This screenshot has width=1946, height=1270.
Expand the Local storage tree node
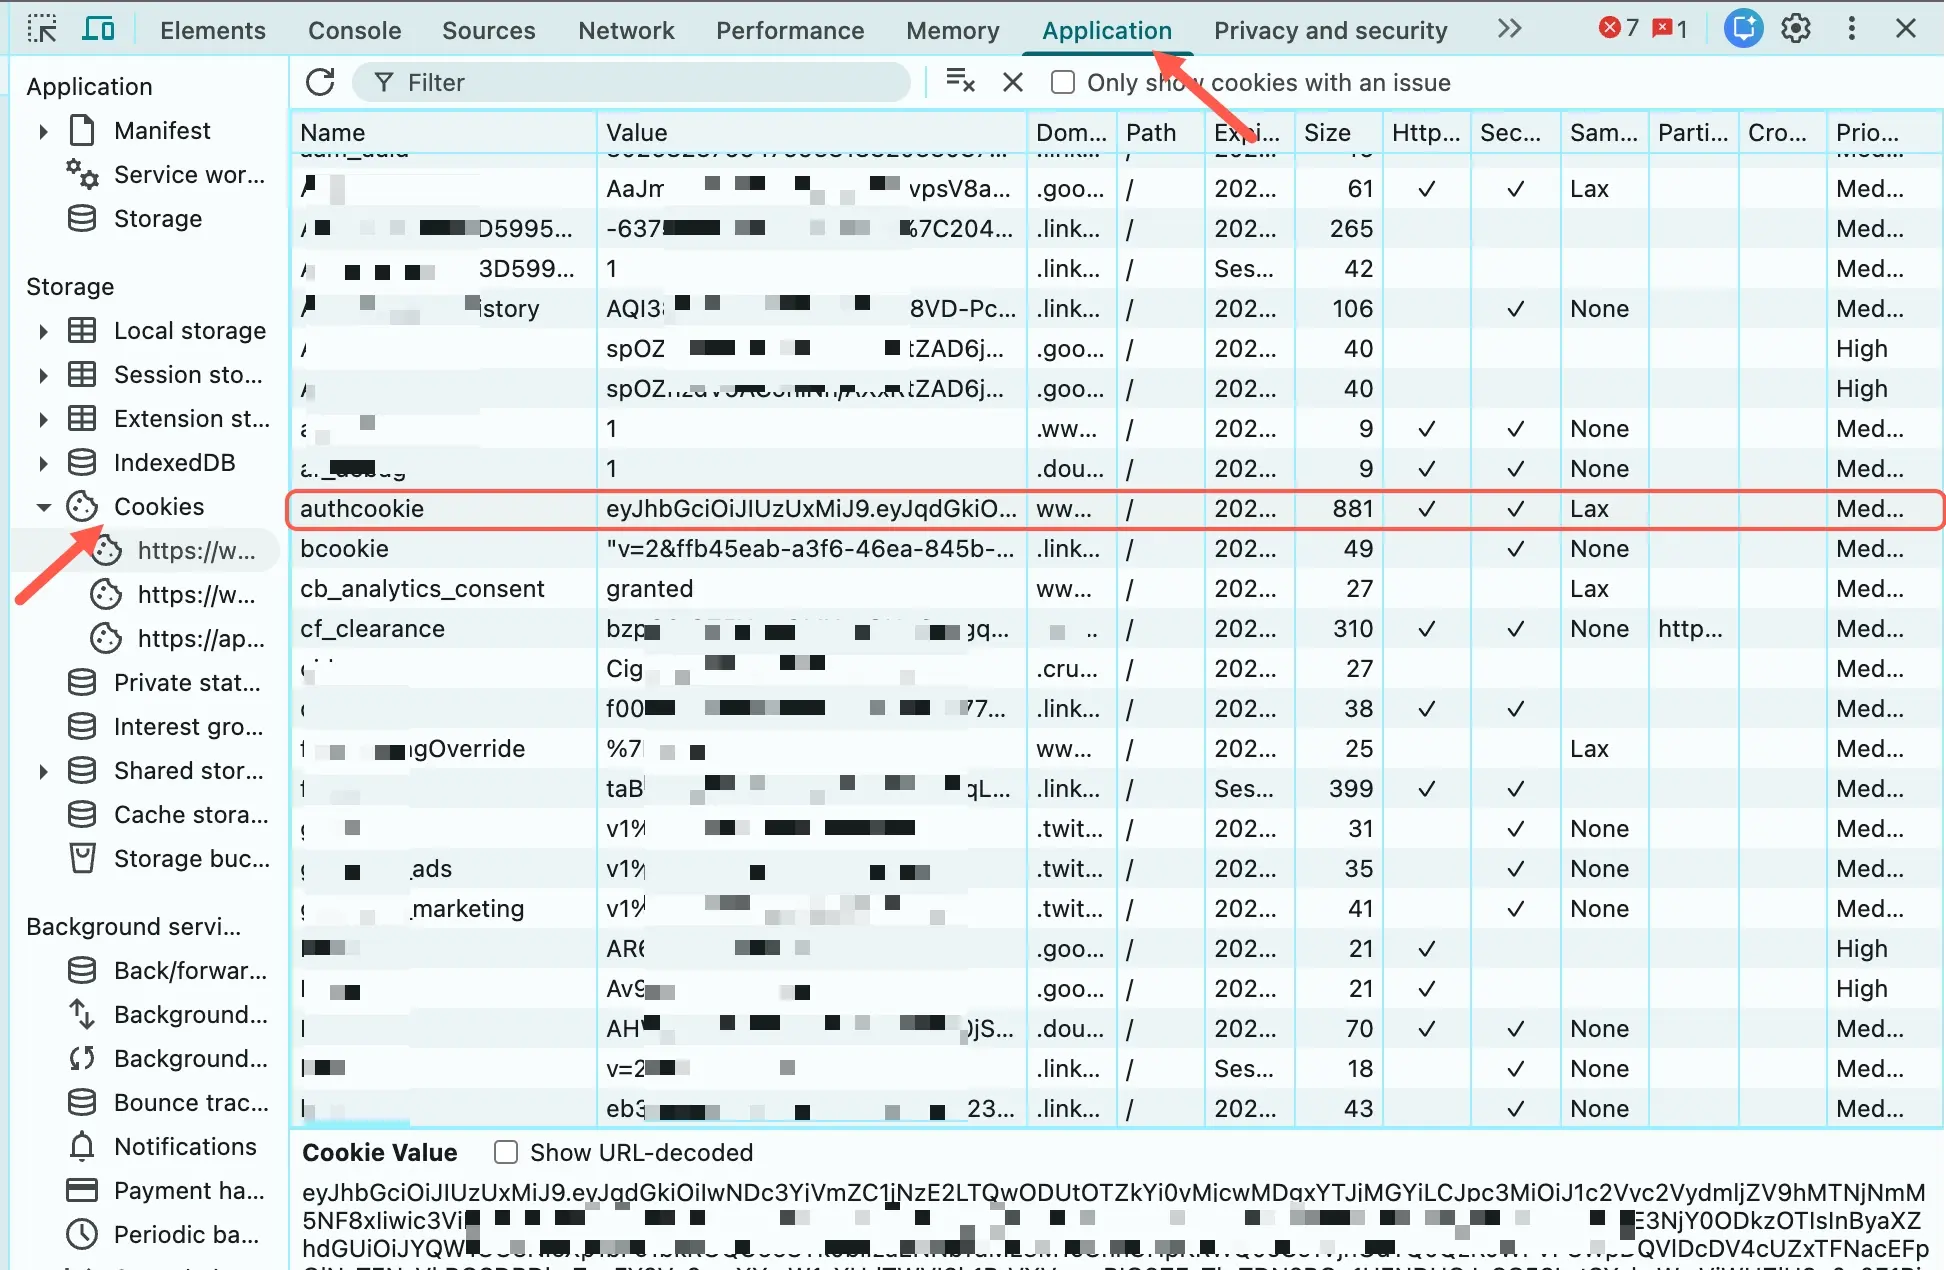point(43,331)
